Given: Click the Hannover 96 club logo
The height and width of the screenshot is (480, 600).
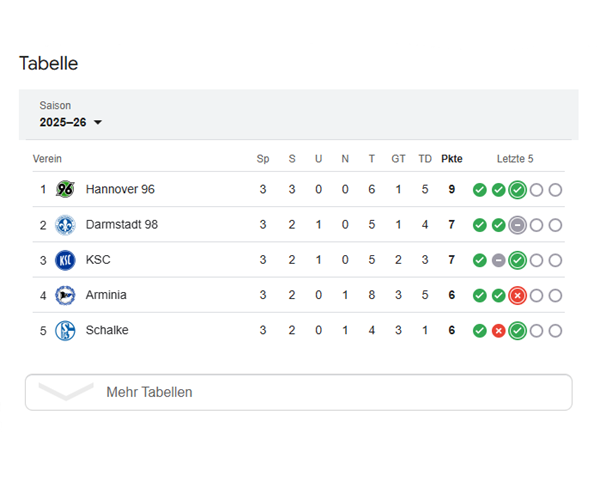Looking at the screenshot, I should (65, 189).
